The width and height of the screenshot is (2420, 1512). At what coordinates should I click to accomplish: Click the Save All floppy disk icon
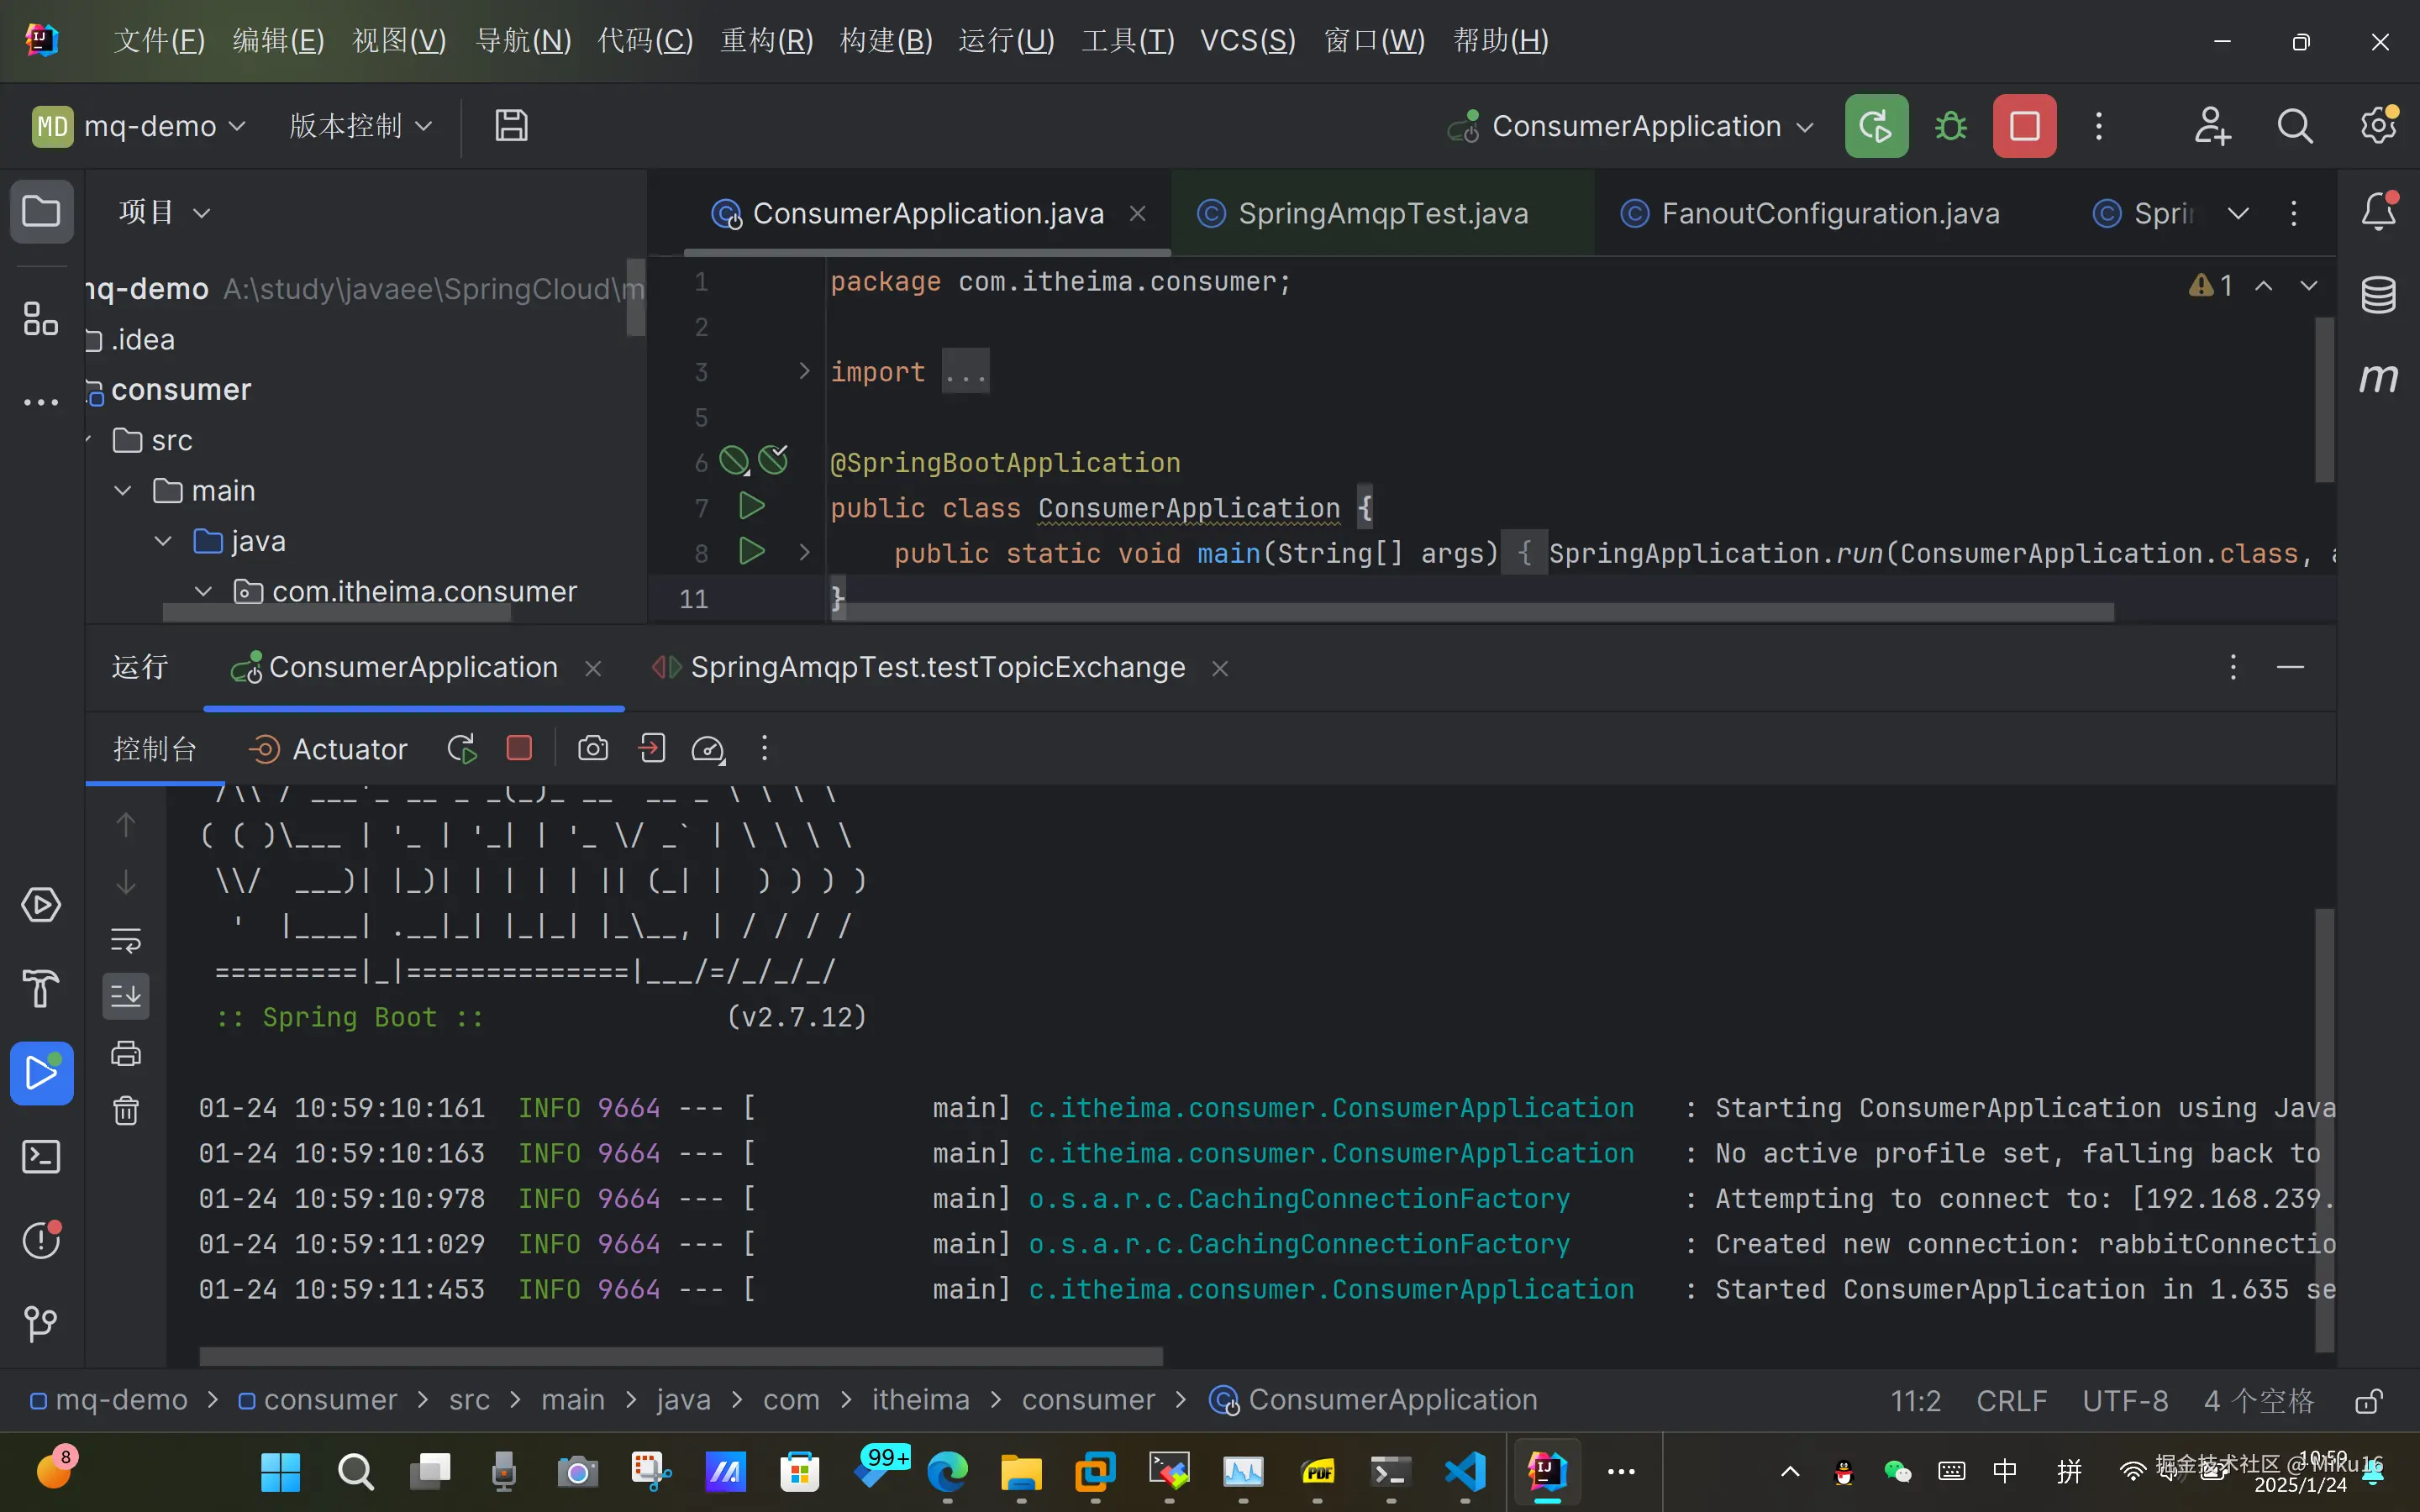coord(511,126)
